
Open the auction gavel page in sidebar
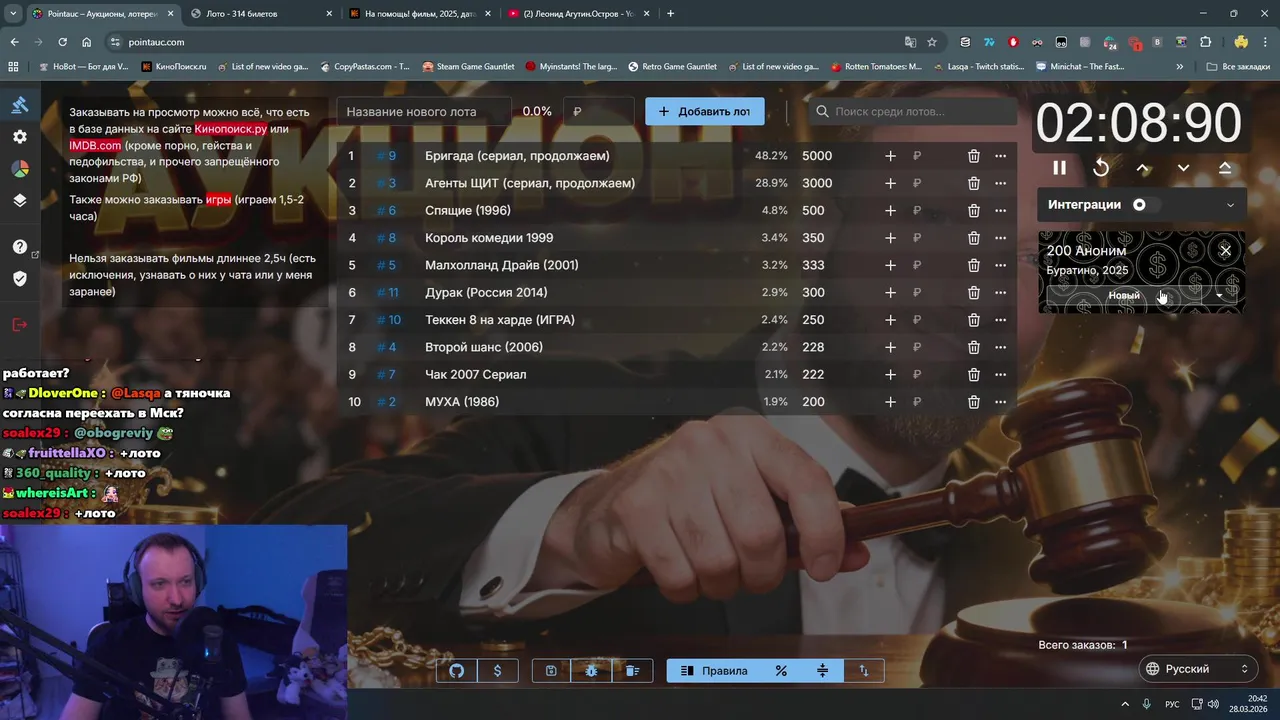(20, 105)
